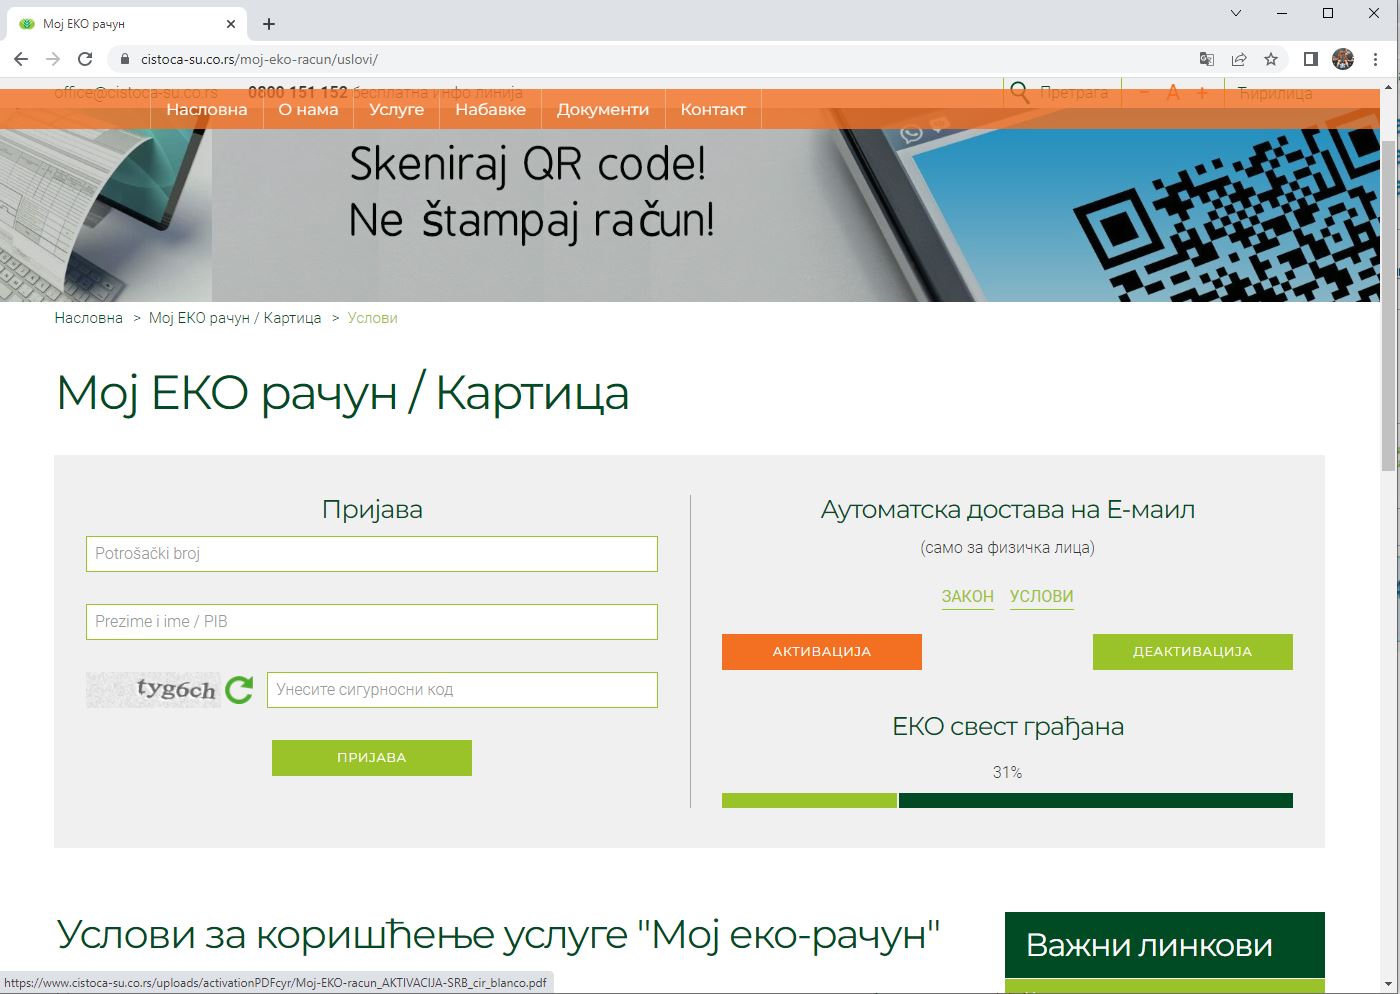
Task: Open a new browser tab
Action: pyautogui.click(x=269, y=24)
